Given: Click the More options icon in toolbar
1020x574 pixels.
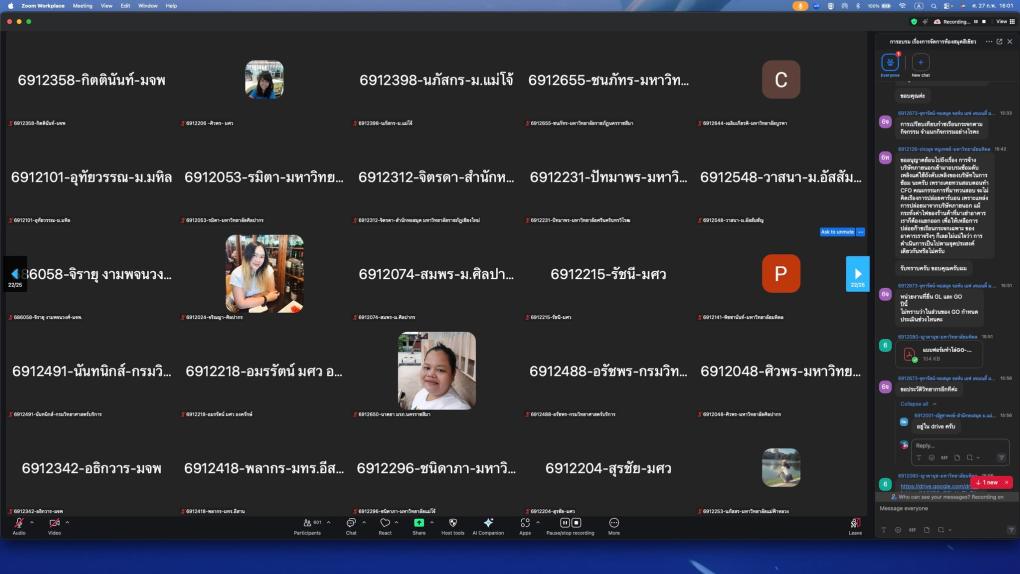Looking at the screenshot, I should (x=613, y=523).
